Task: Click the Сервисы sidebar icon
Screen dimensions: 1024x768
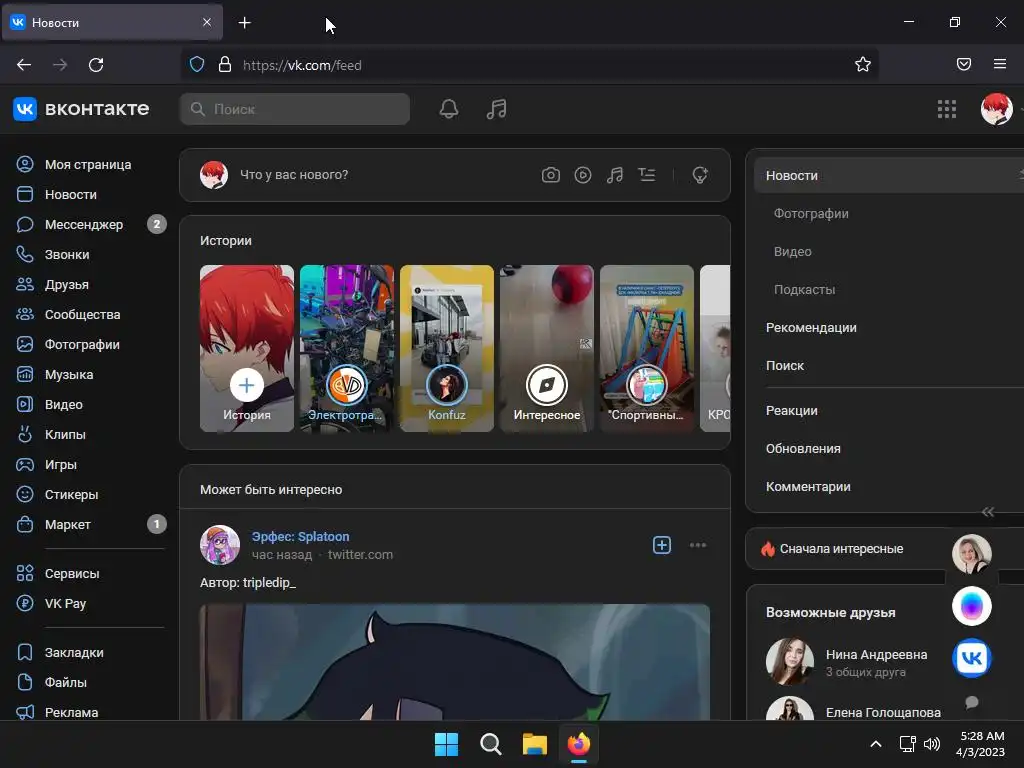Action: coord(25,573)
